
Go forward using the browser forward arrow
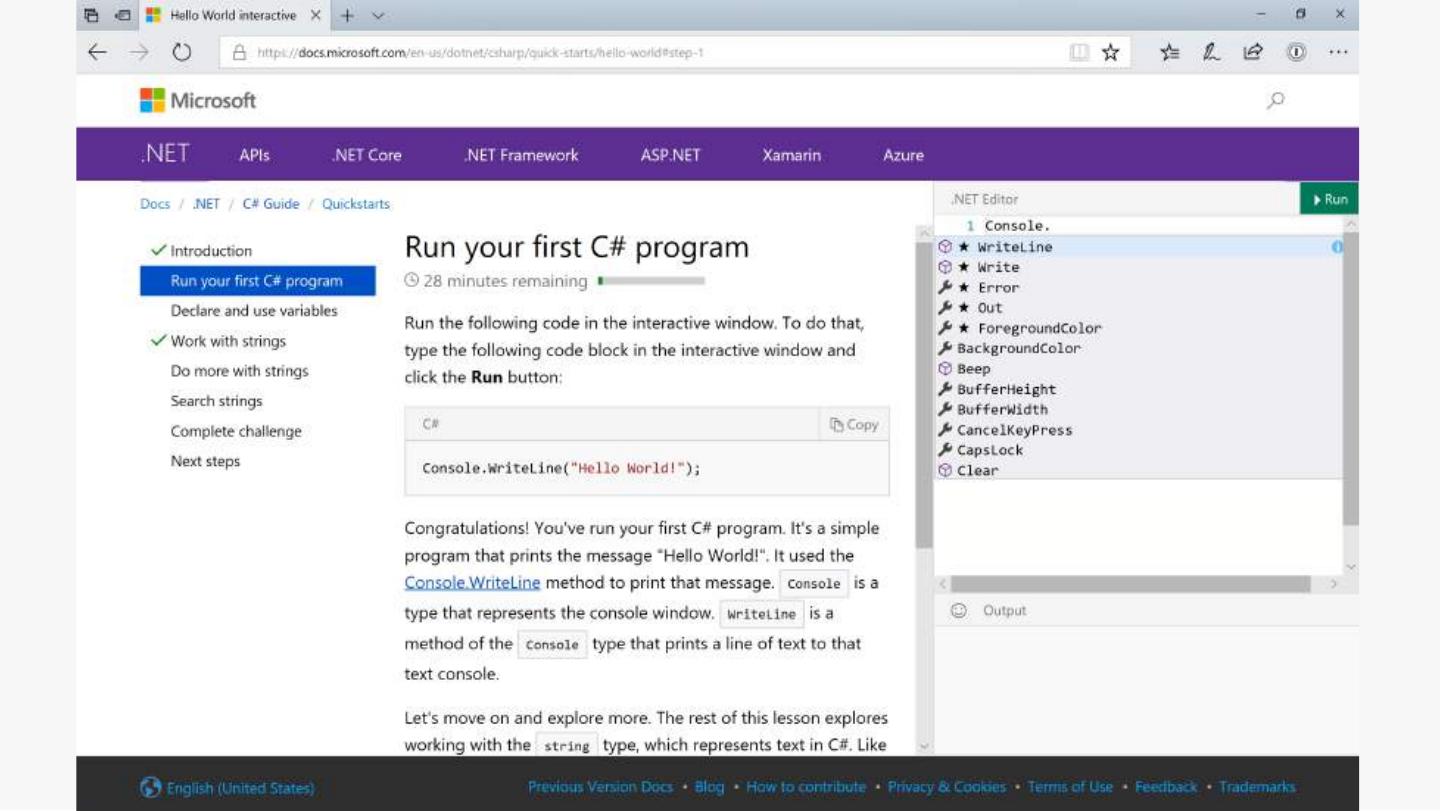coord(139,53)
